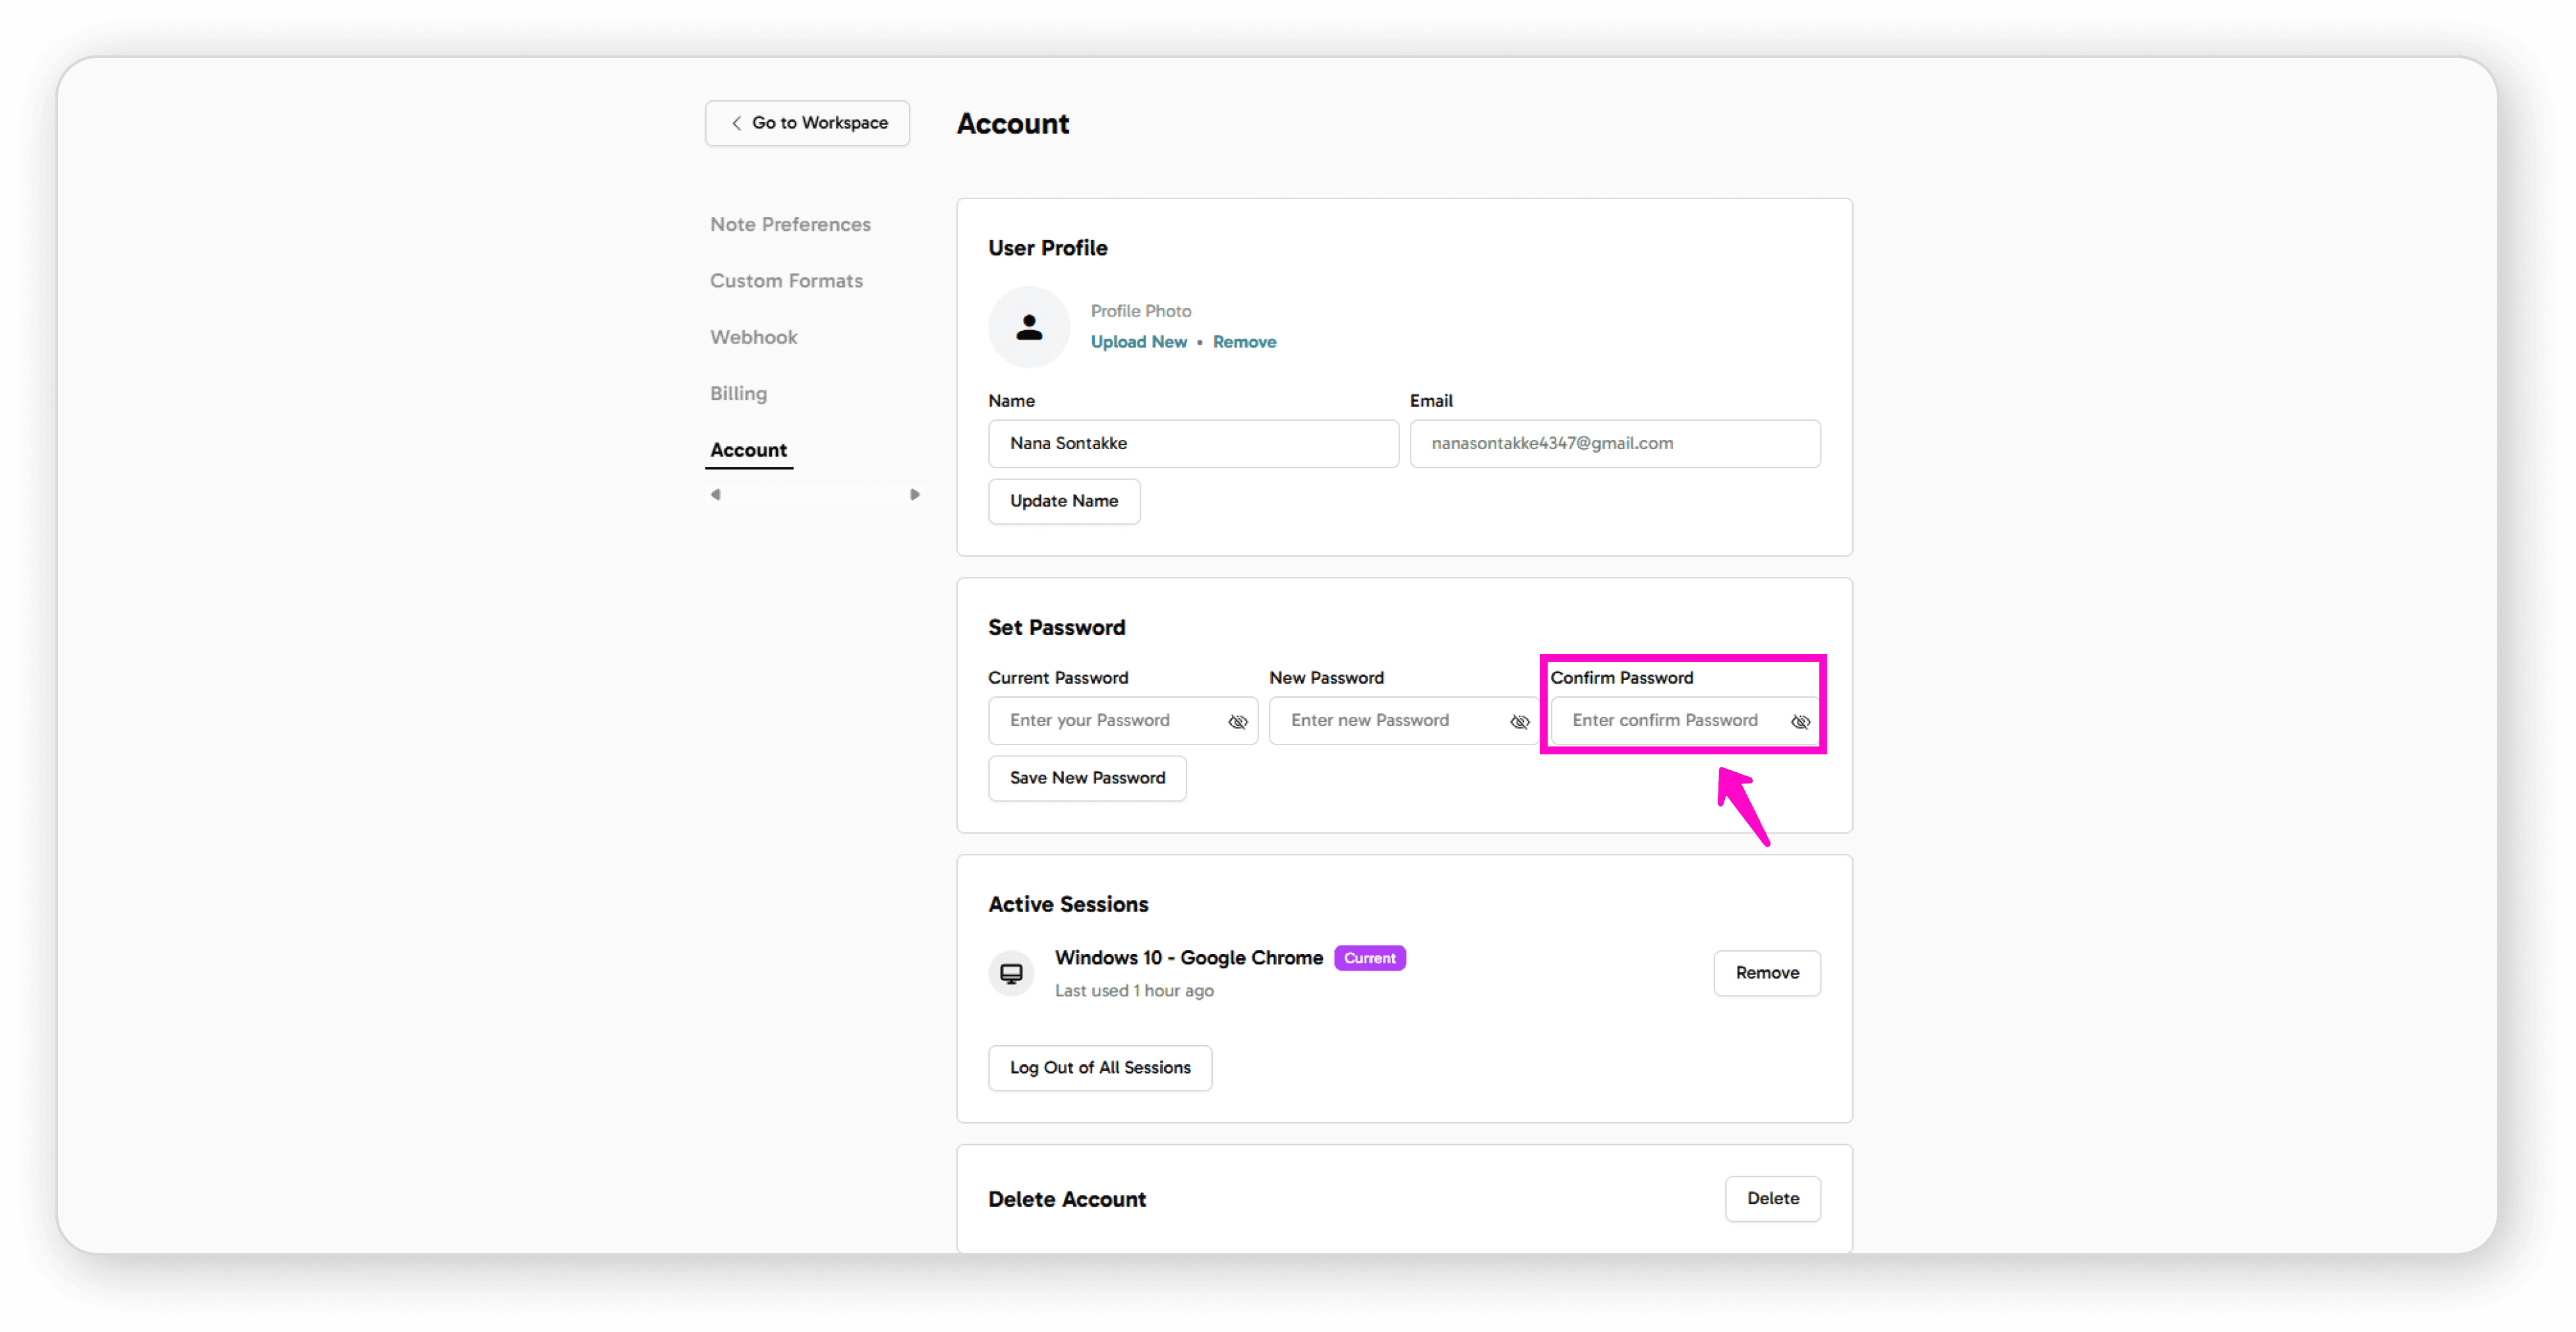Toggle visibility of Current Password field
Viewport: 2576px width, 1332px height.
click(1237, 722)
